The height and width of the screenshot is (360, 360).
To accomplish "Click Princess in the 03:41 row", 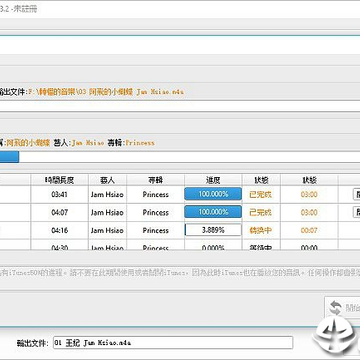I will point(156,194).
